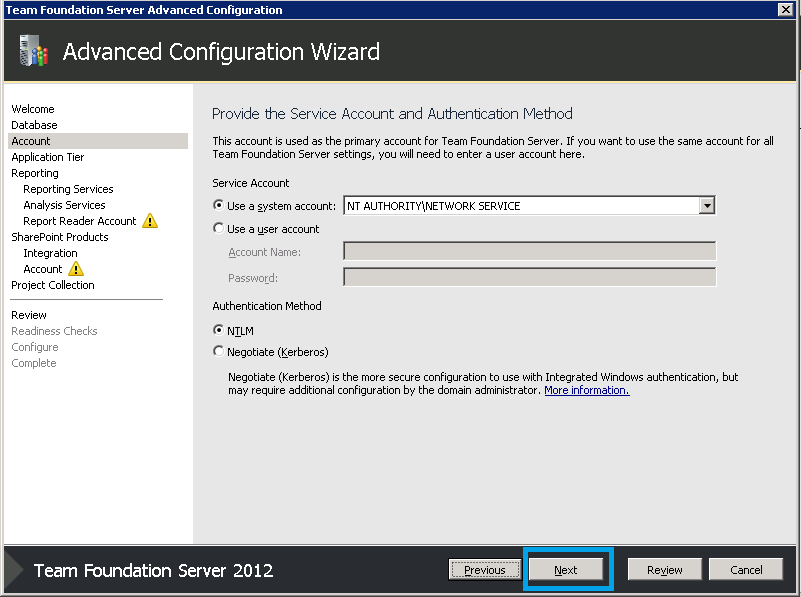801x597 pixels.
Task: Open Analysis Services configuration page
Action: pyautogui.click(x=64, y=205)
